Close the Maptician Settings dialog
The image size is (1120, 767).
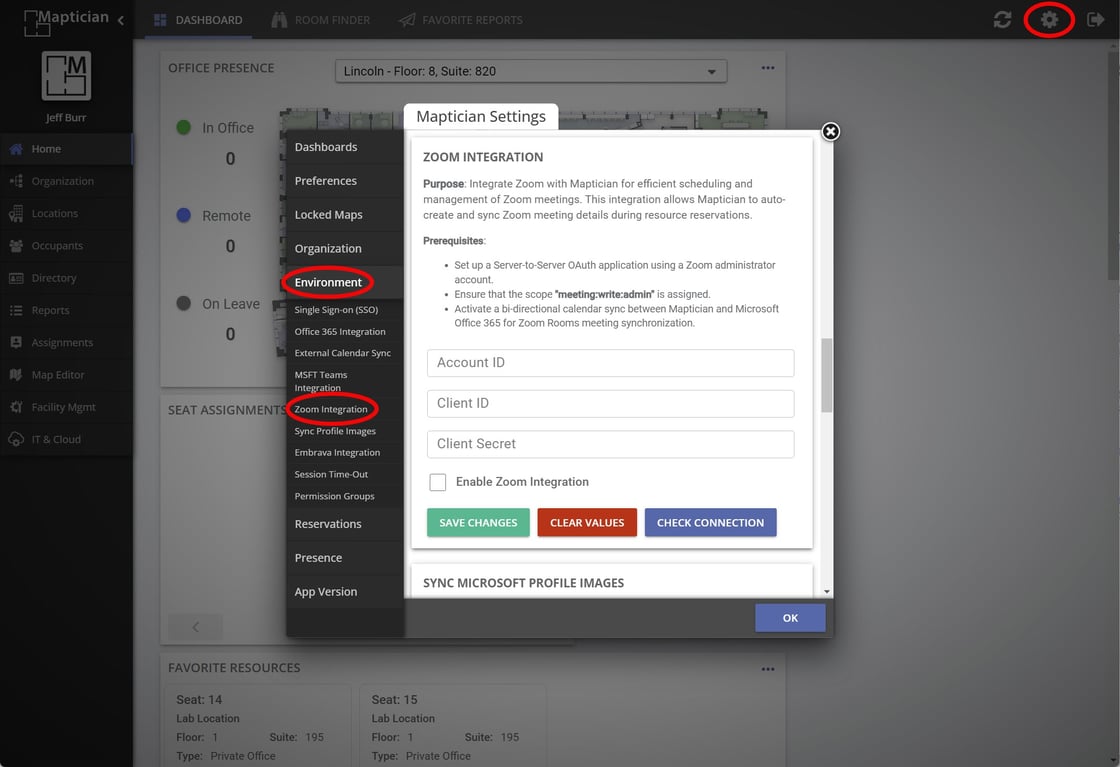(x=830, y=132)
